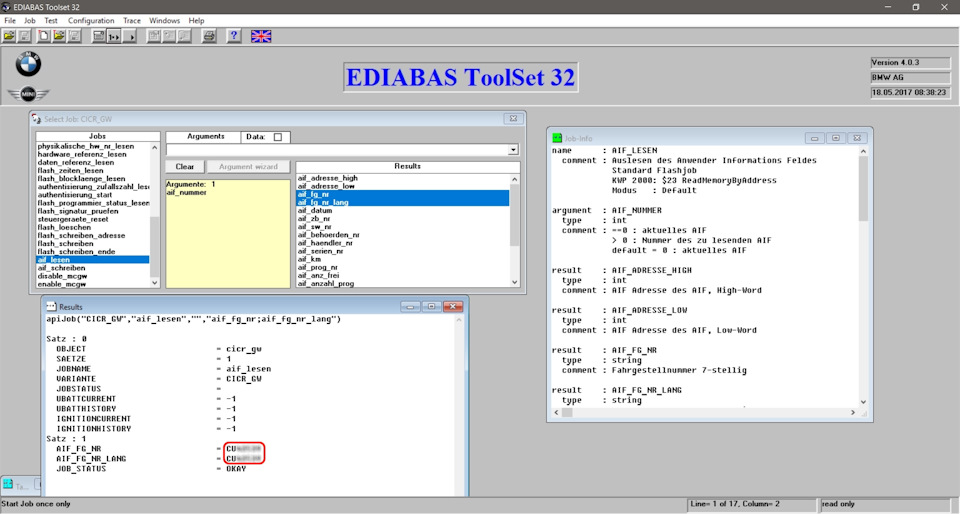Viewport: 960px width, 514px height.
Task: Click the 'Jobs' list column header
Action: click(x=97, y=136)
